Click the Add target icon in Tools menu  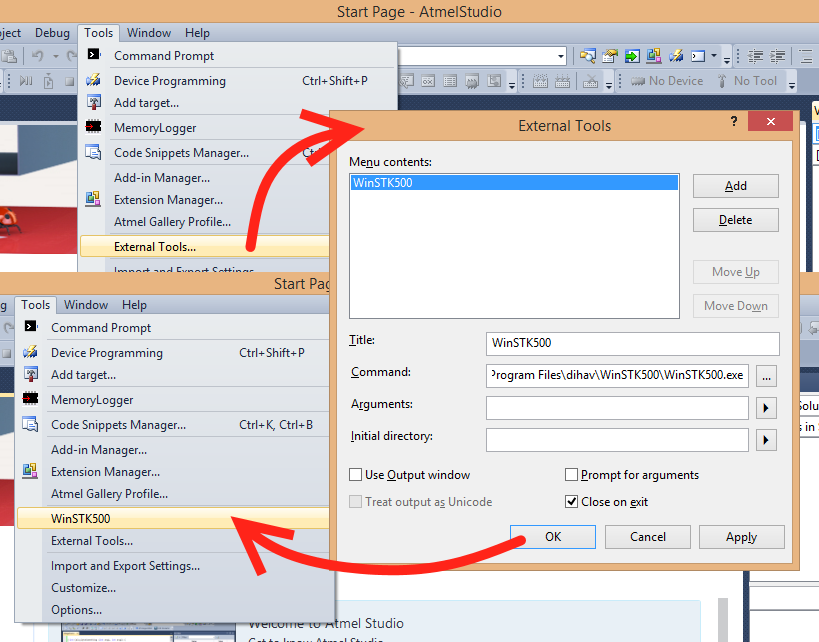(92, 102)
